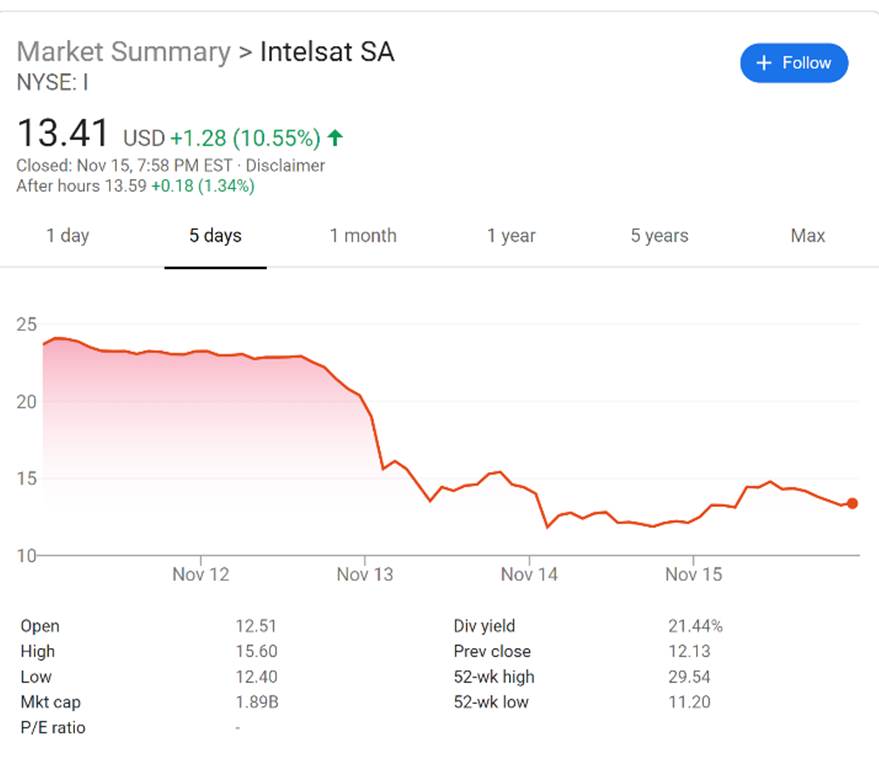
Task: Click the Intelsat SA title
Action: click(327, 52)
